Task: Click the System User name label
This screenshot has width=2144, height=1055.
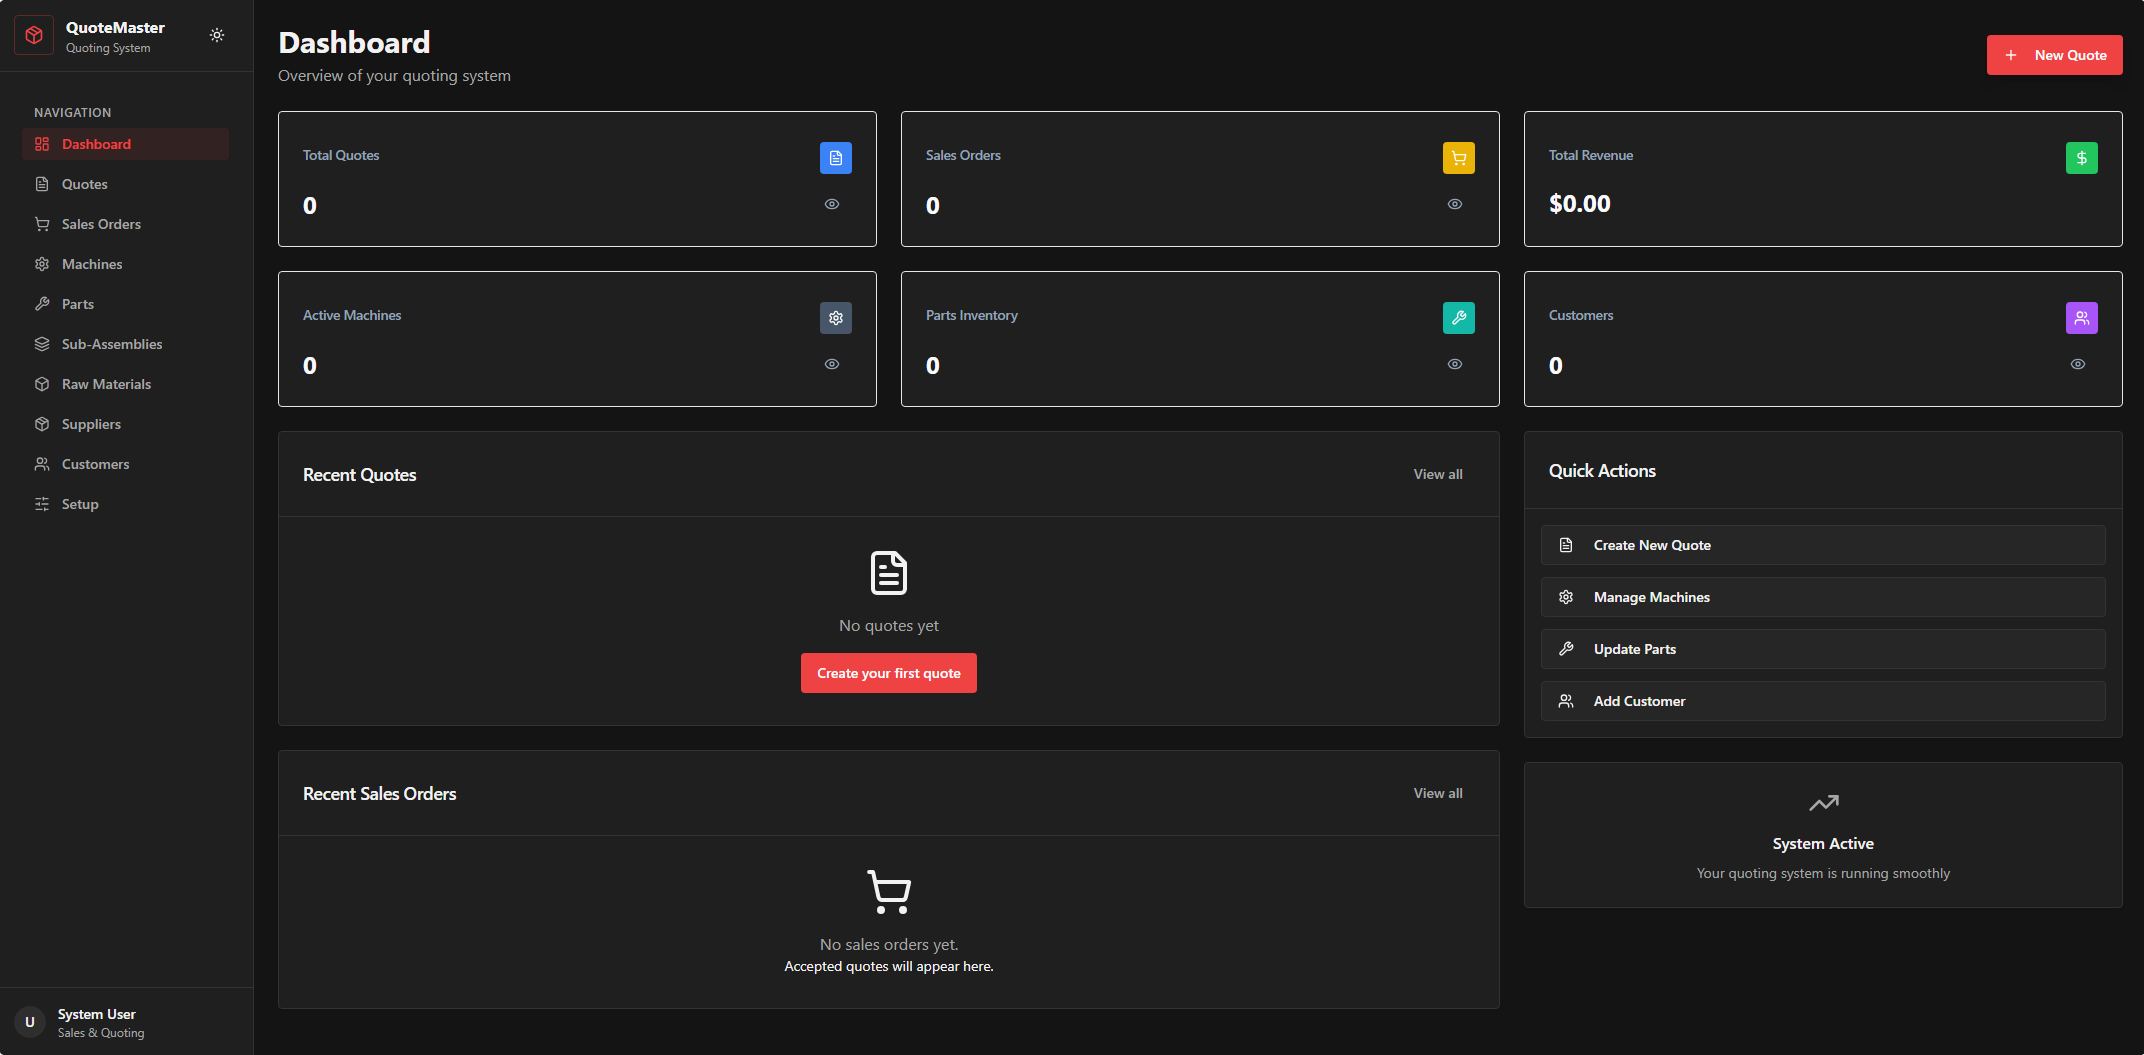Action: point(97,1014)
